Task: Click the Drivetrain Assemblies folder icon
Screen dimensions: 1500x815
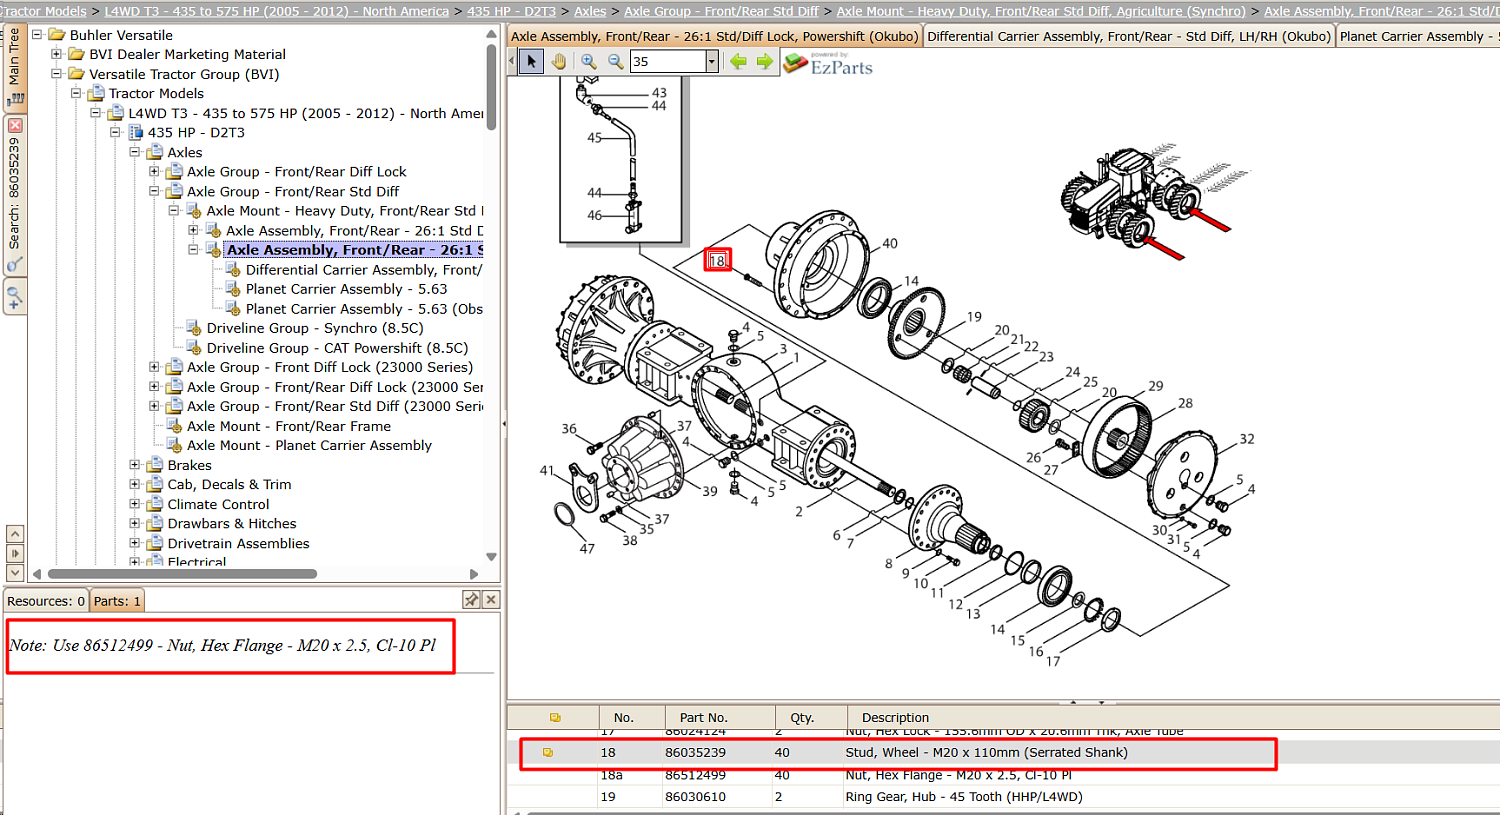Action: click(154, 544)
